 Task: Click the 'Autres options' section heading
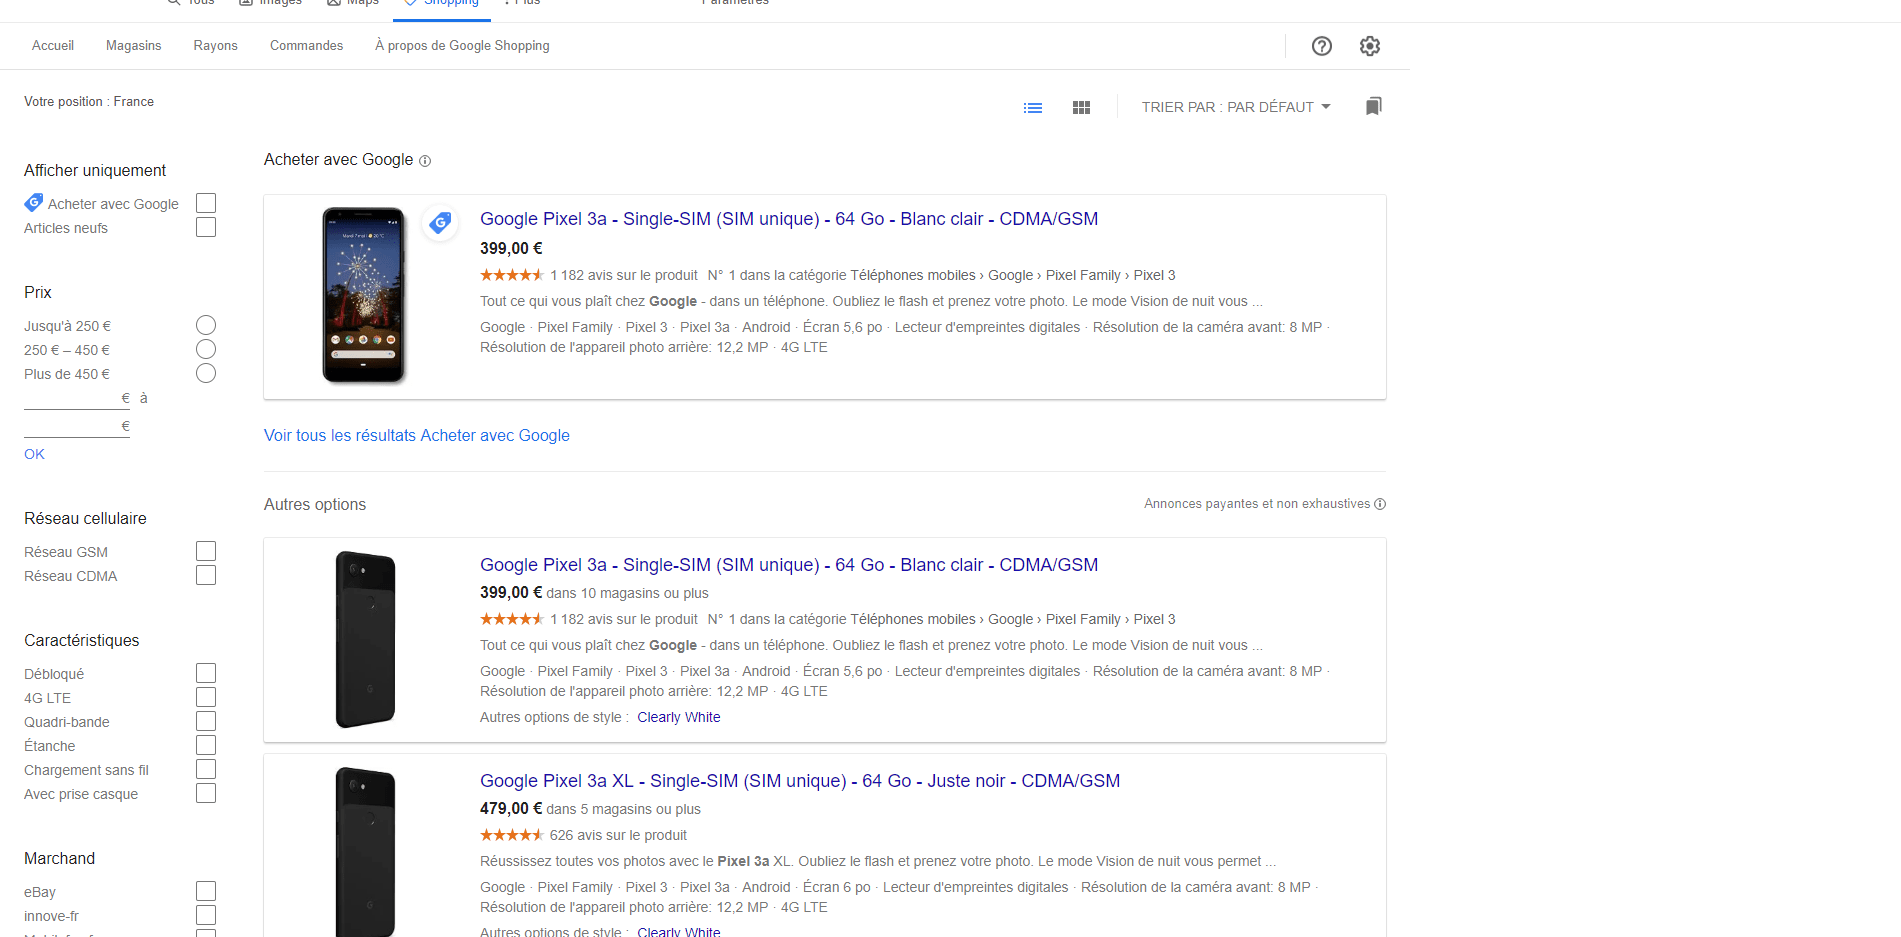315,505
